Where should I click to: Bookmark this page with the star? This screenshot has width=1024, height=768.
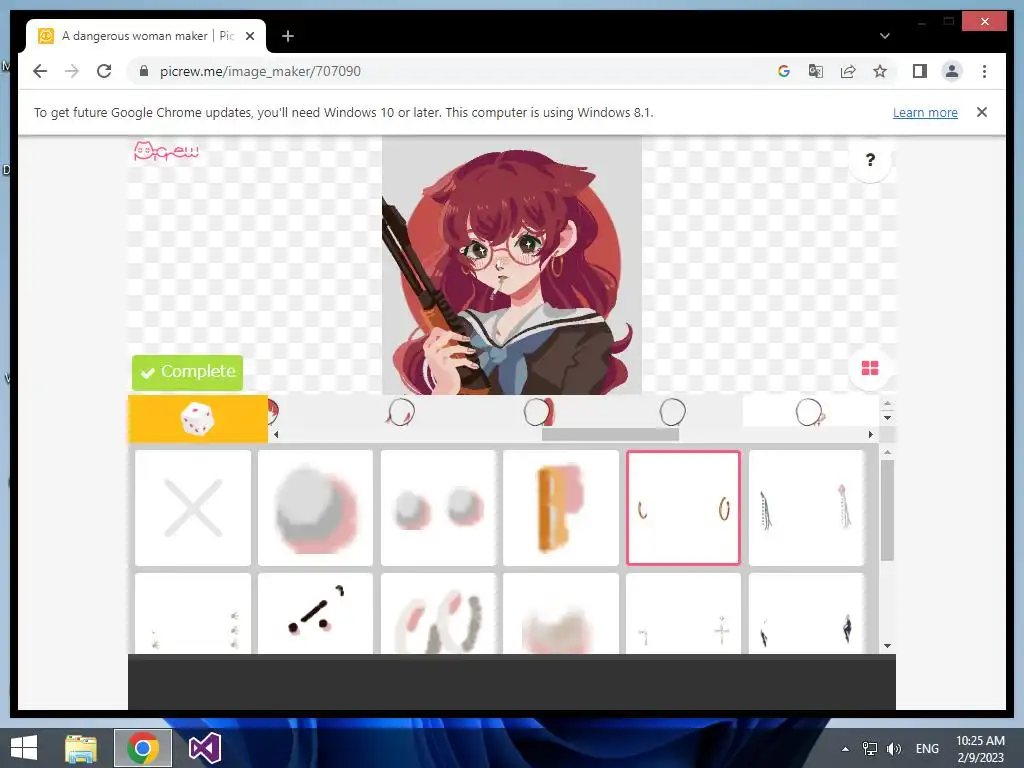coord(880,71)
